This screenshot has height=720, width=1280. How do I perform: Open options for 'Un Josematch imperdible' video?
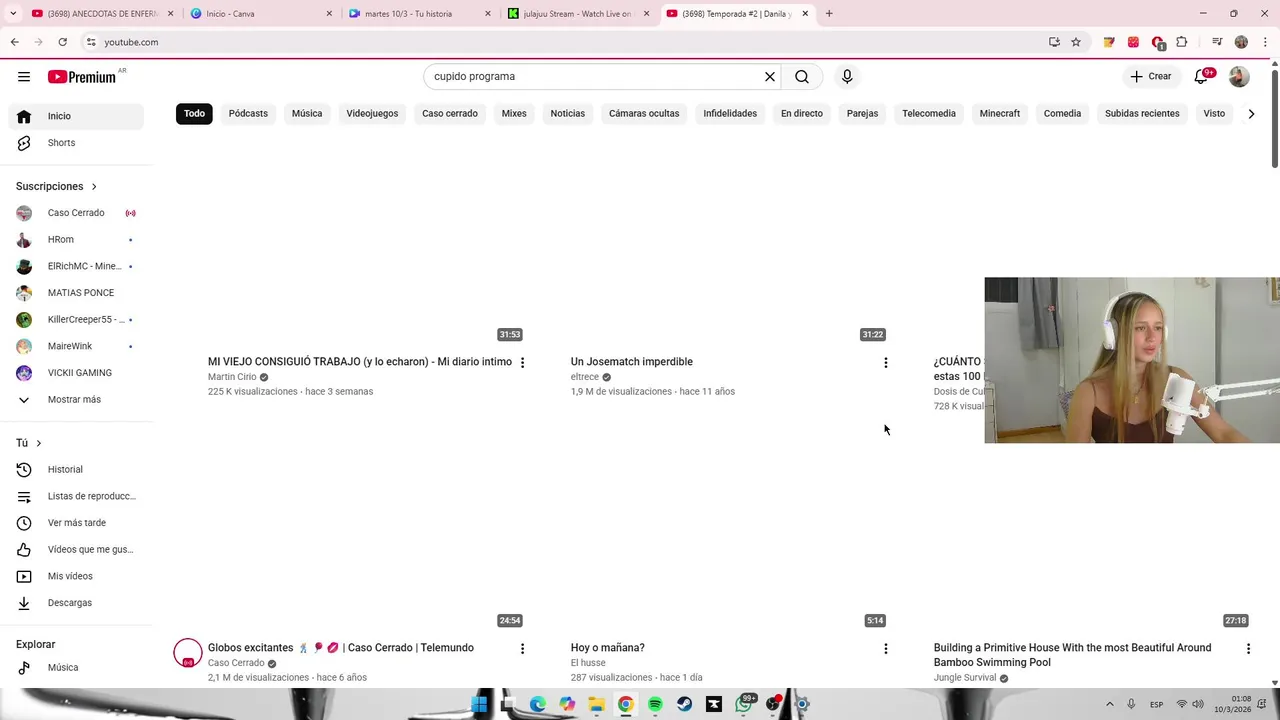(885, 363)
